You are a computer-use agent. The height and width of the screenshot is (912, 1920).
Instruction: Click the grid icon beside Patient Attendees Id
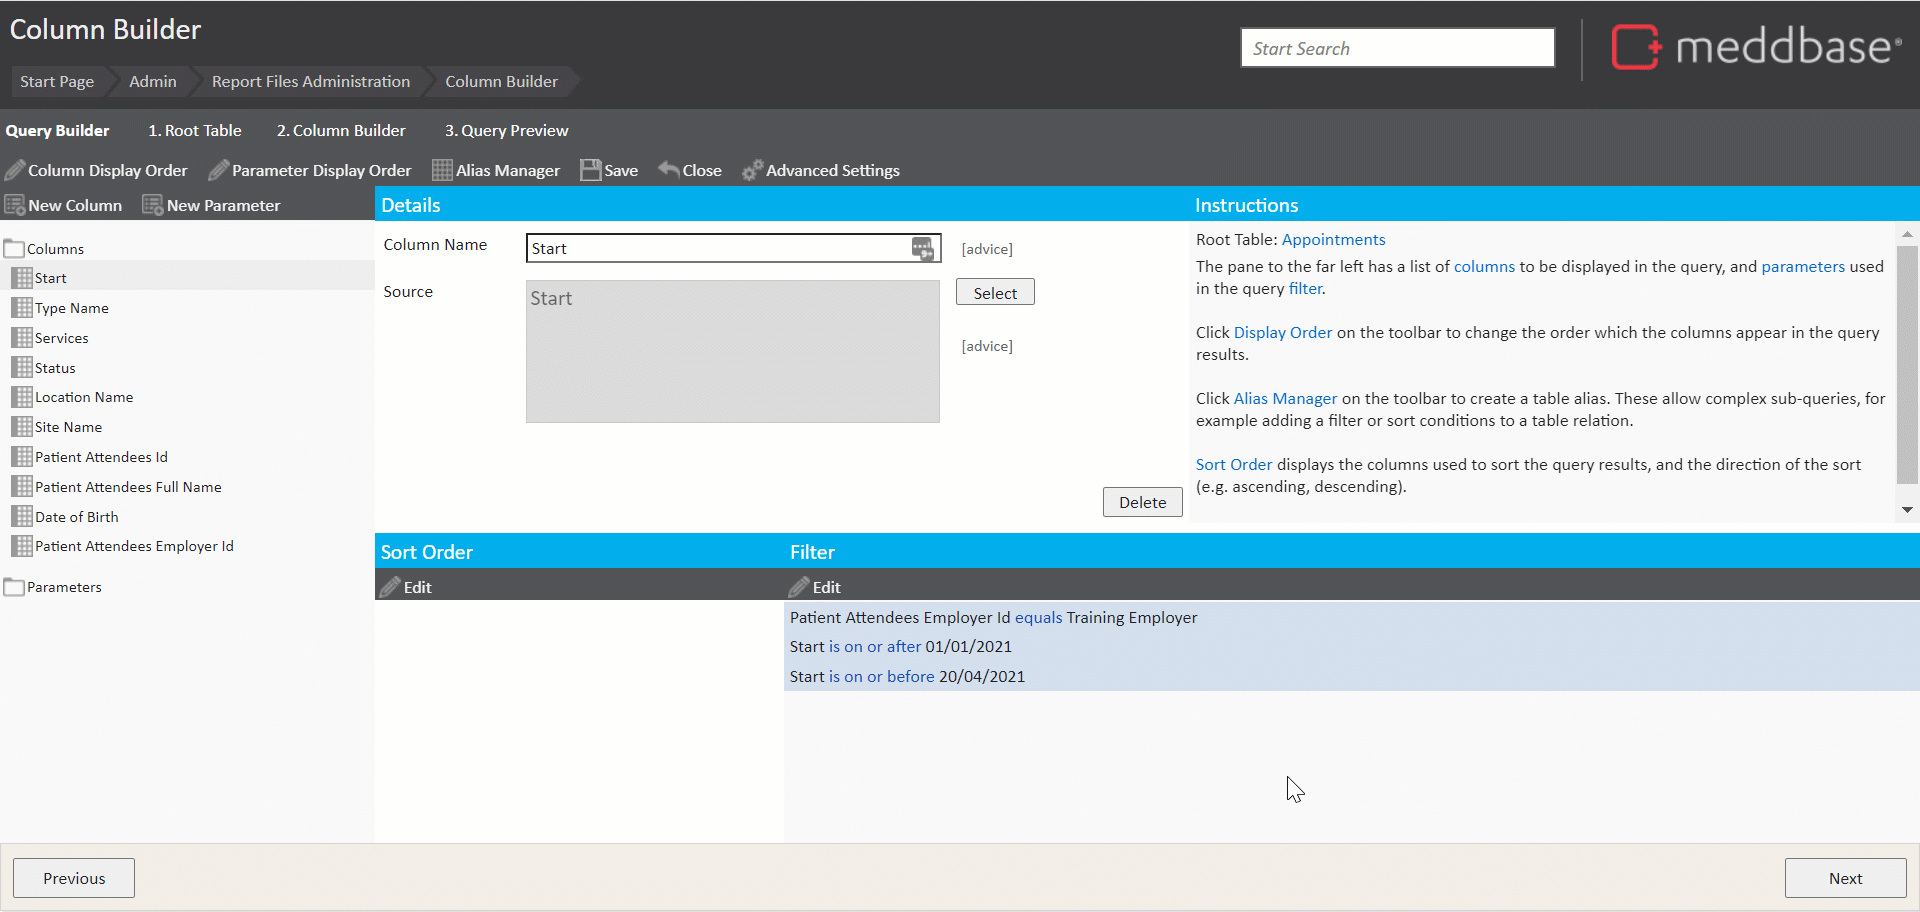pos(22,457)
